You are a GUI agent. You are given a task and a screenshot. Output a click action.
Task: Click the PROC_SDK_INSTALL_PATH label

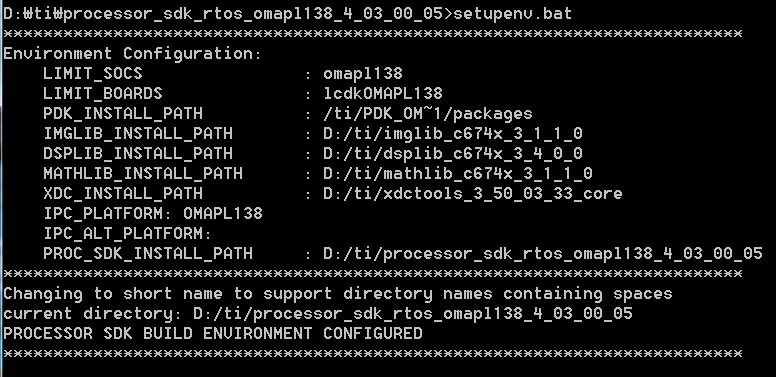147,253
